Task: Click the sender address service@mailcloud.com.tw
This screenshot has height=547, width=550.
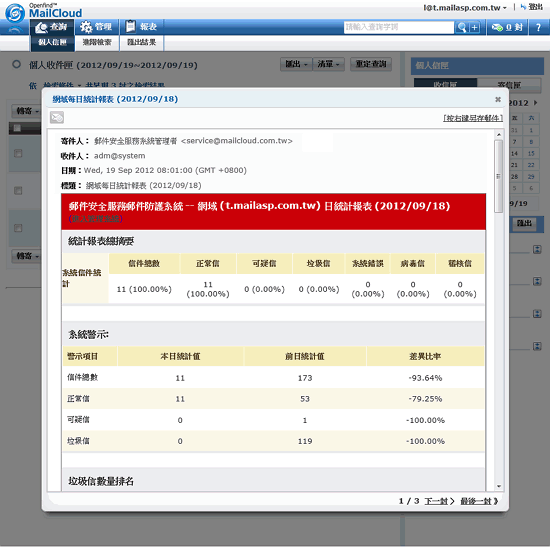Action: tap(237, 141)
